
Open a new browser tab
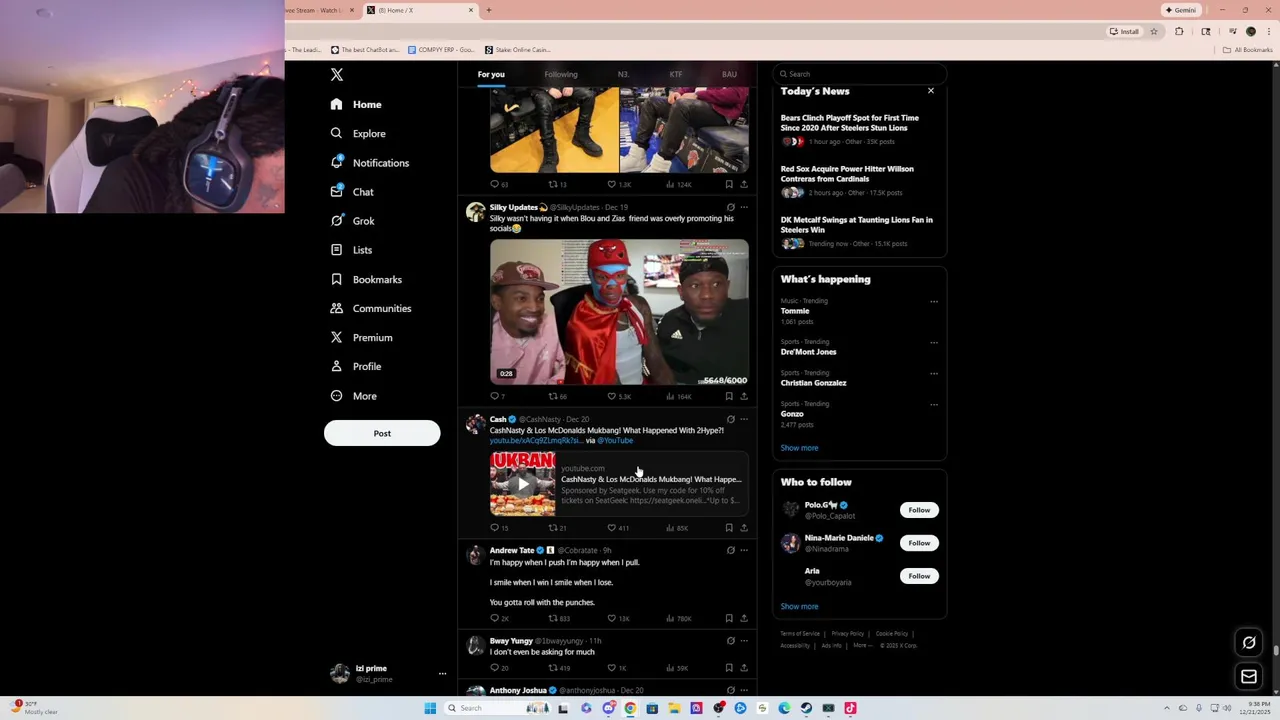click(489, 10)
